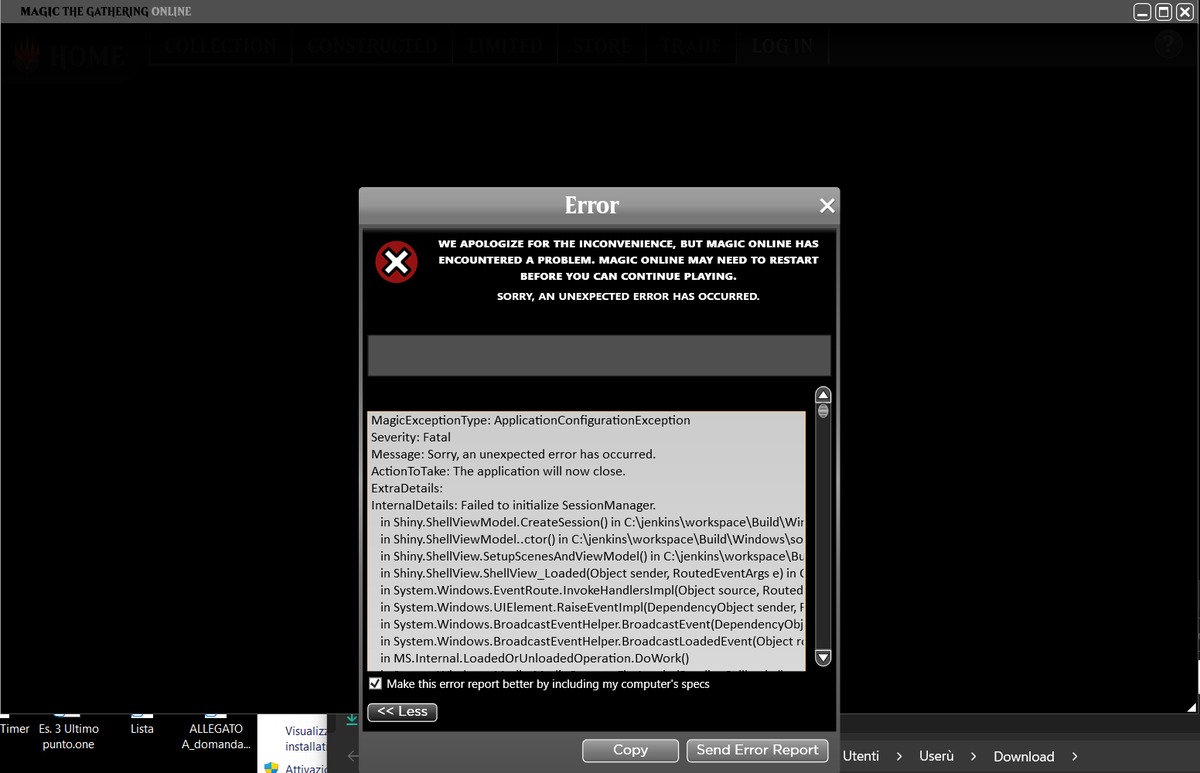
Task: Click the help question mark icon
Action: [1168, 45]
